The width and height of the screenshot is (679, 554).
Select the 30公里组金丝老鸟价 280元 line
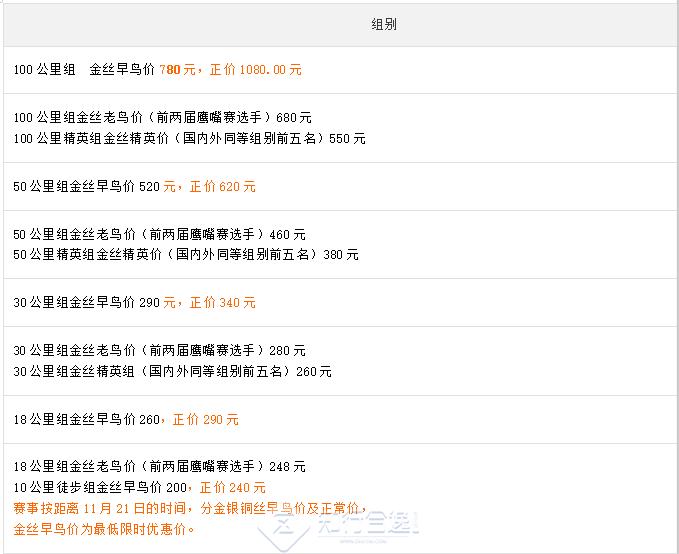tap(160, 351)
